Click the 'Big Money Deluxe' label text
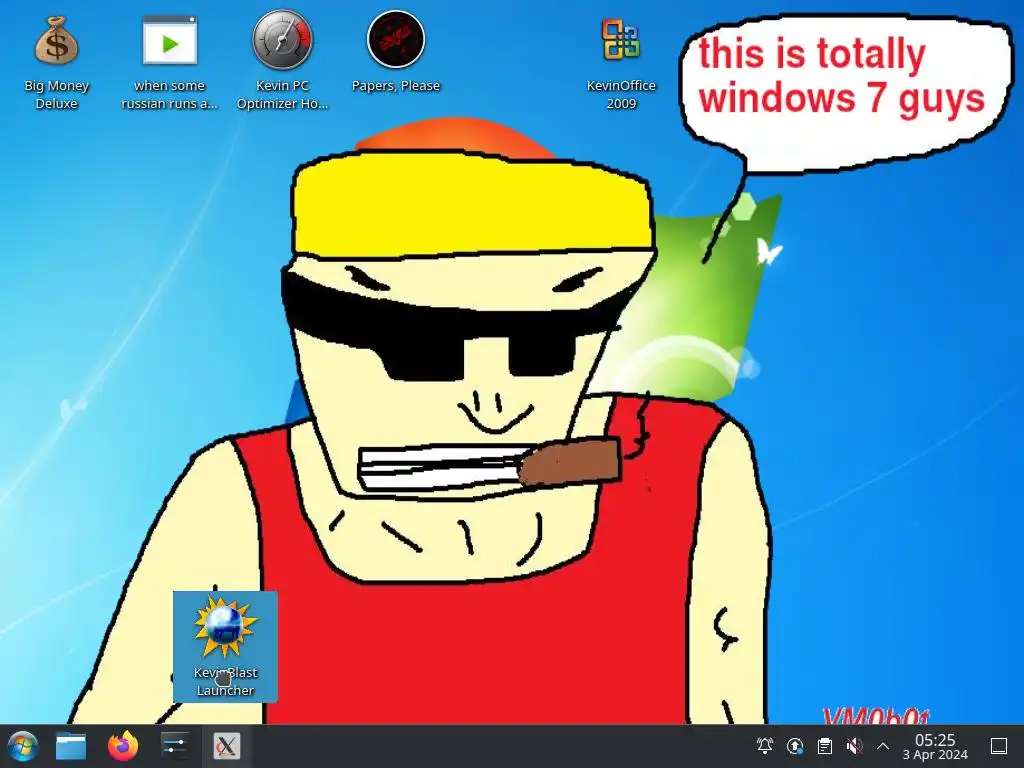 coord(56,94)
